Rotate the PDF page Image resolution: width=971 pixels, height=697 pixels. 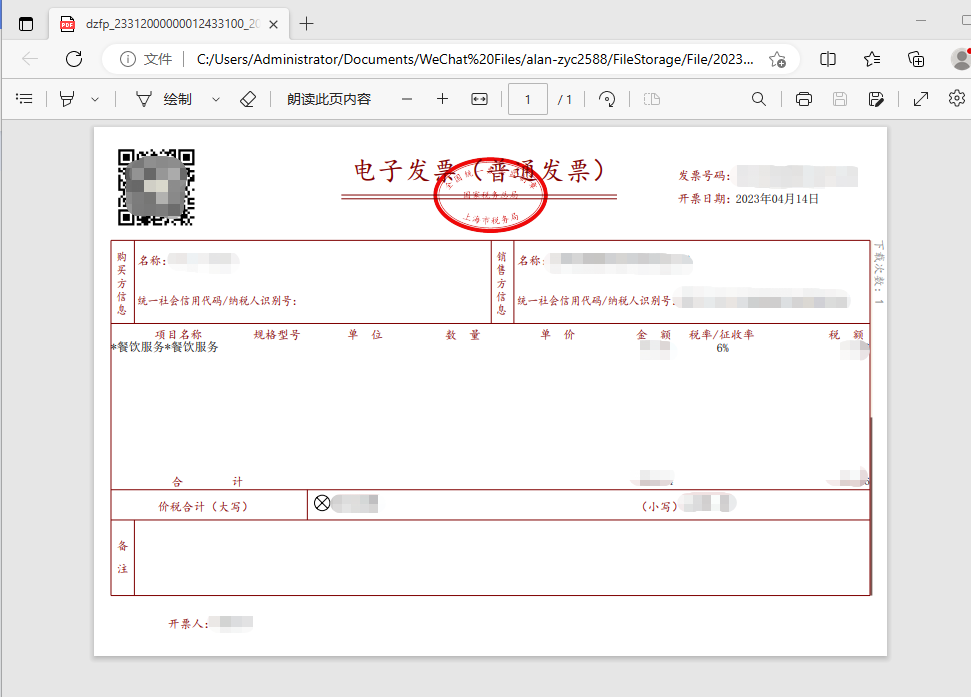[607, 99]
